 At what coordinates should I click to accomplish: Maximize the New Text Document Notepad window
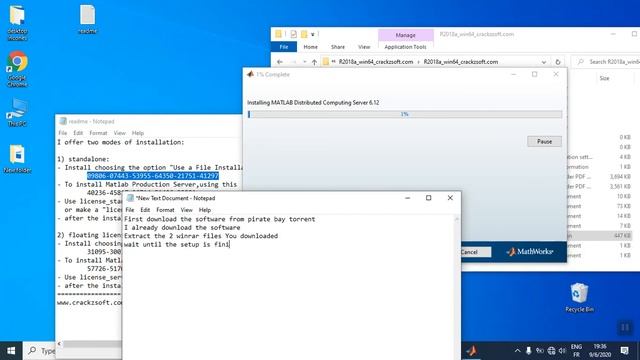429,198
